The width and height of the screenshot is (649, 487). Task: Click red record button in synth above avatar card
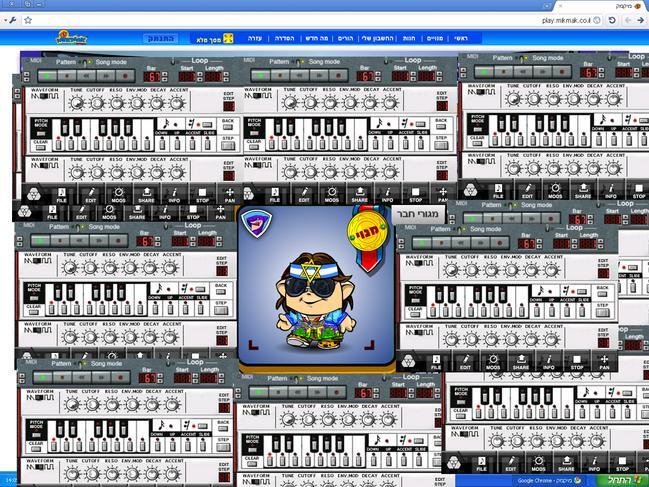tap(338, 75)
